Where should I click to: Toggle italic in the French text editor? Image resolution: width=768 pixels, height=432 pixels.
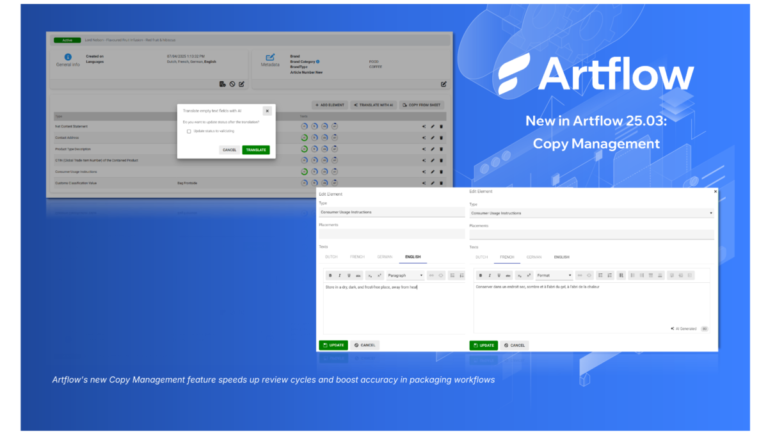490,276
